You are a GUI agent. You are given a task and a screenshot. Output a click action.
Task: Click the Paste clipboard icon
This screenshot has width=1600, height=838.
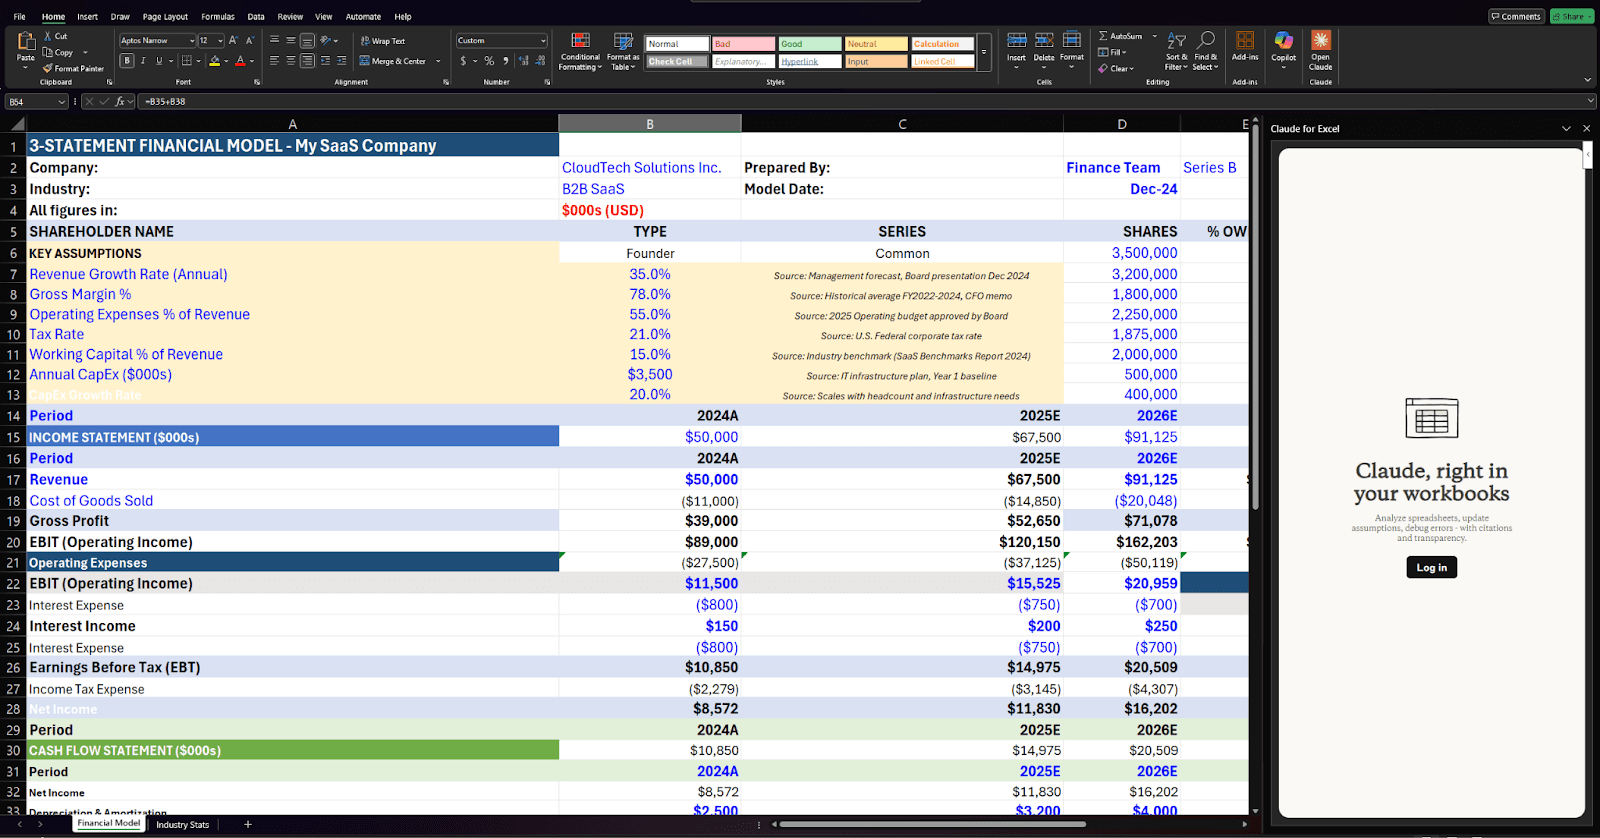(25, 41)
